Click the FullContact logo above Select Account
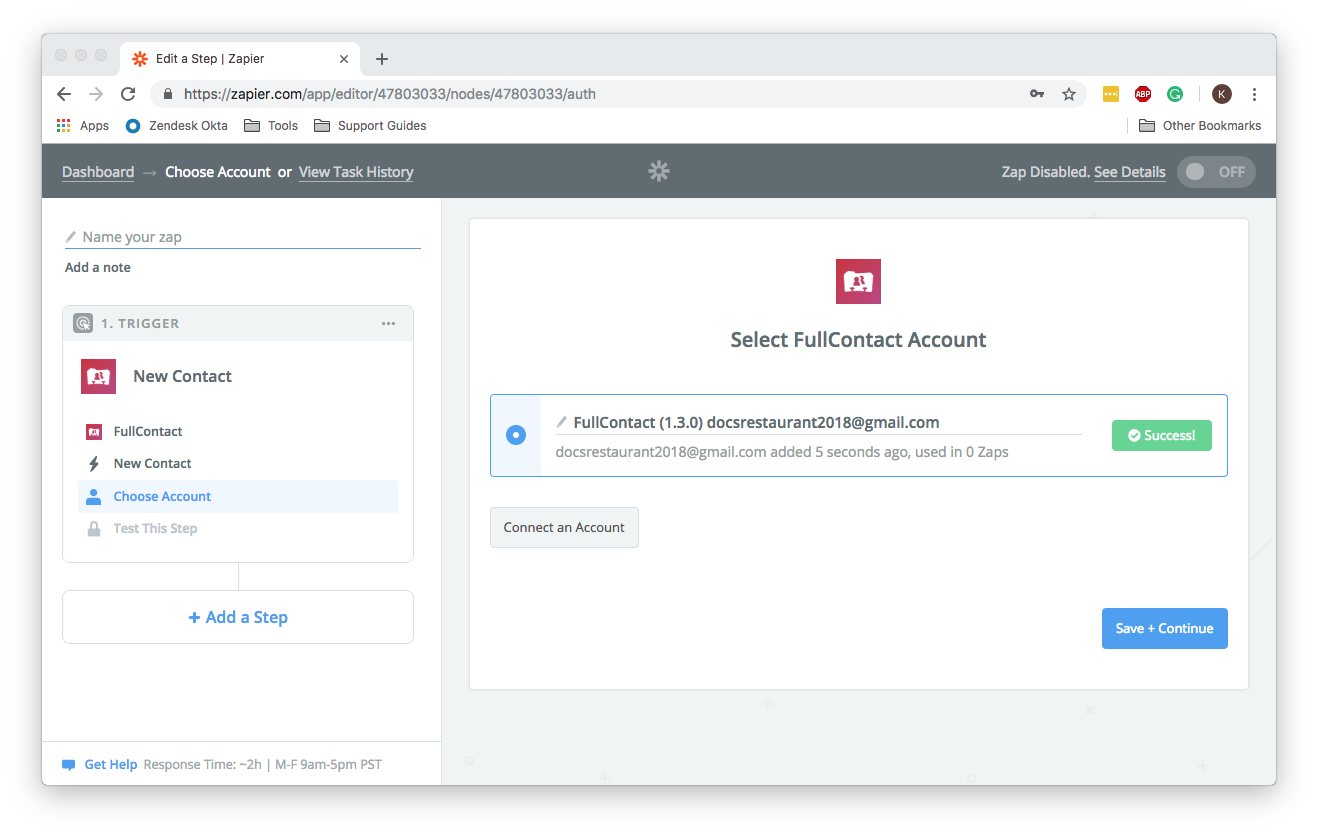The height and width of the screenshot is (835, 1318). pyautogui.click(x=858, y=281)
